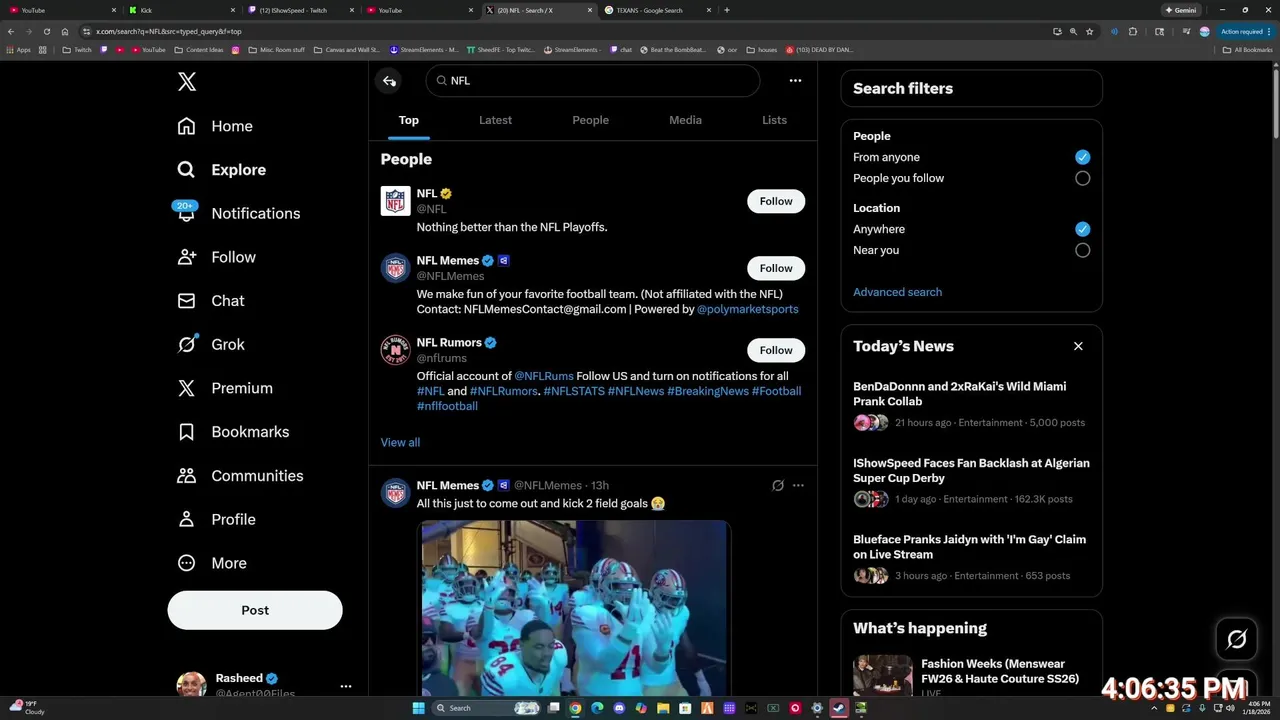
Task: Open the Follow page in sidebar
Action: tap(217, 257)
